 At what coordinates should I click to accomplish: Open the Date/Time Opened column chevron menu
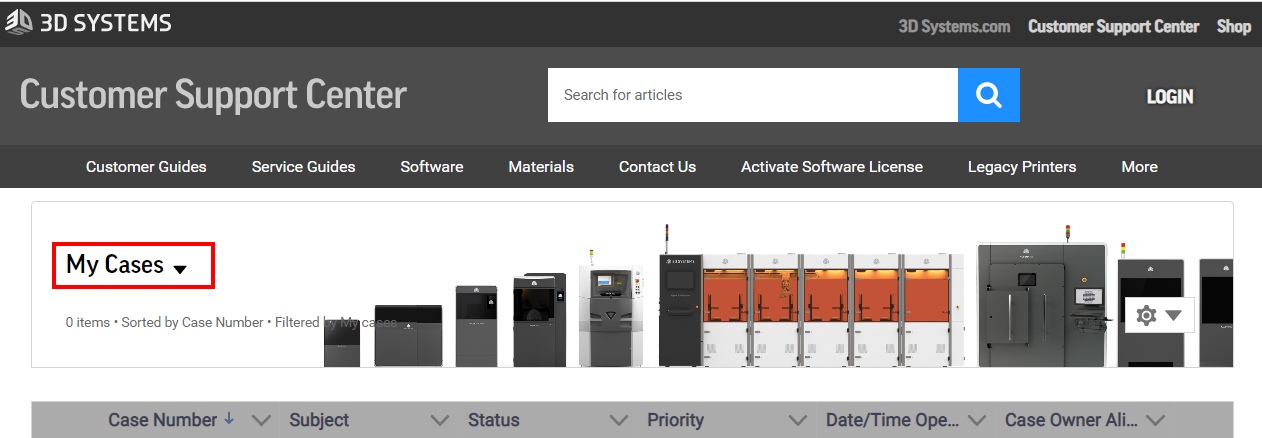[x=977, y=420]
